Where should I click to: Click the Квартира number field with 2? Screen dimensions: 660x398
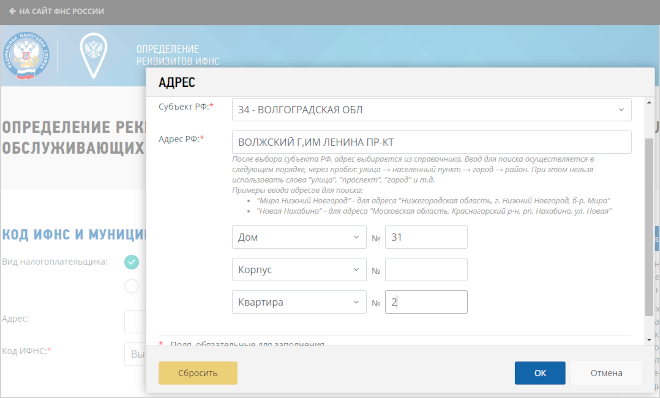click(426, 302)
